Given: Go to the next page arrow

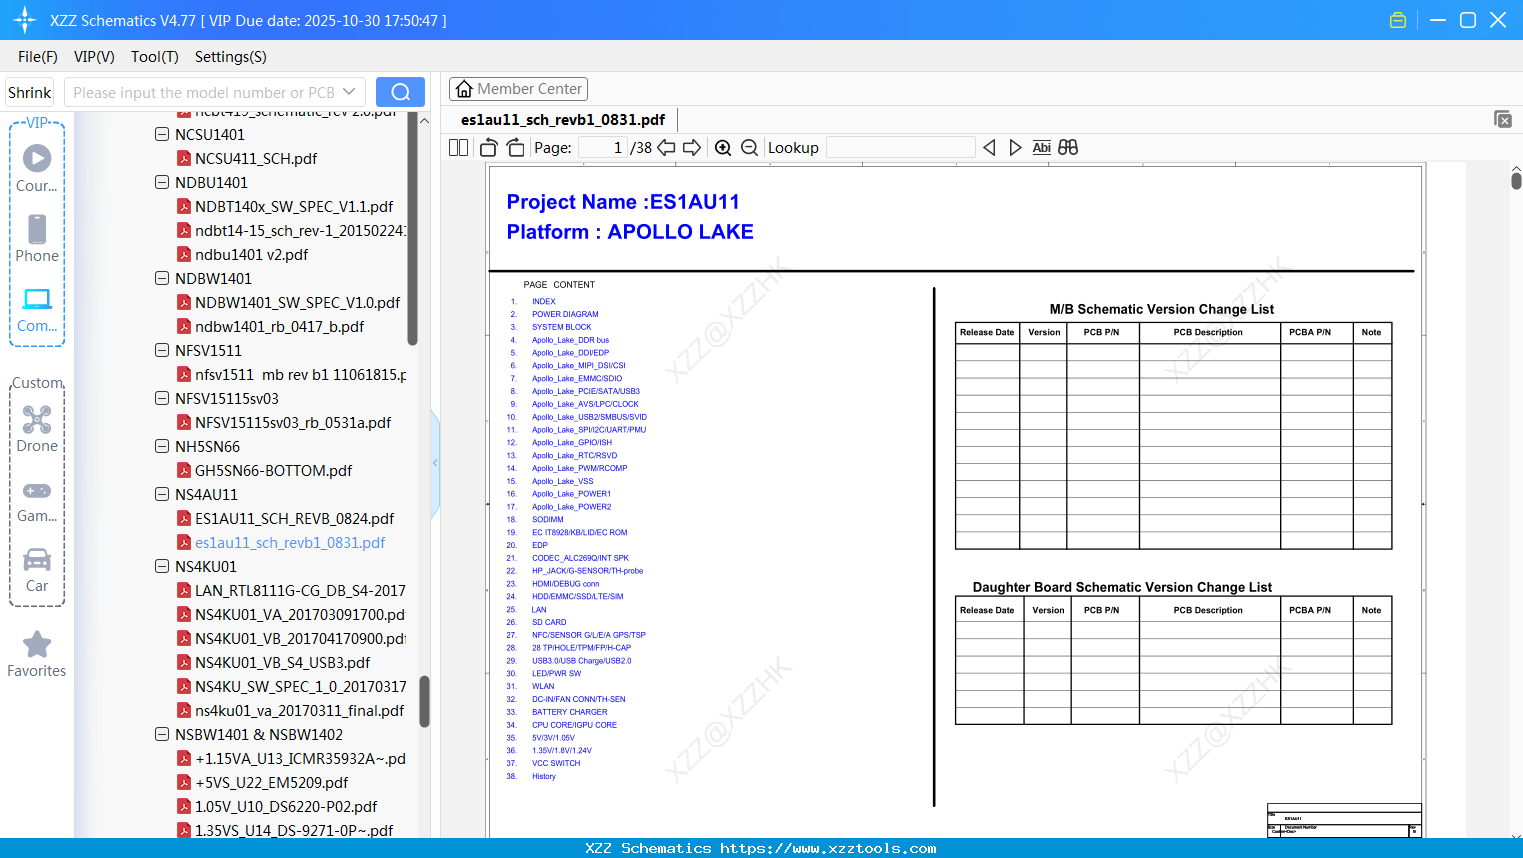Looking at the screenshot, I should [x=692, y=148].
